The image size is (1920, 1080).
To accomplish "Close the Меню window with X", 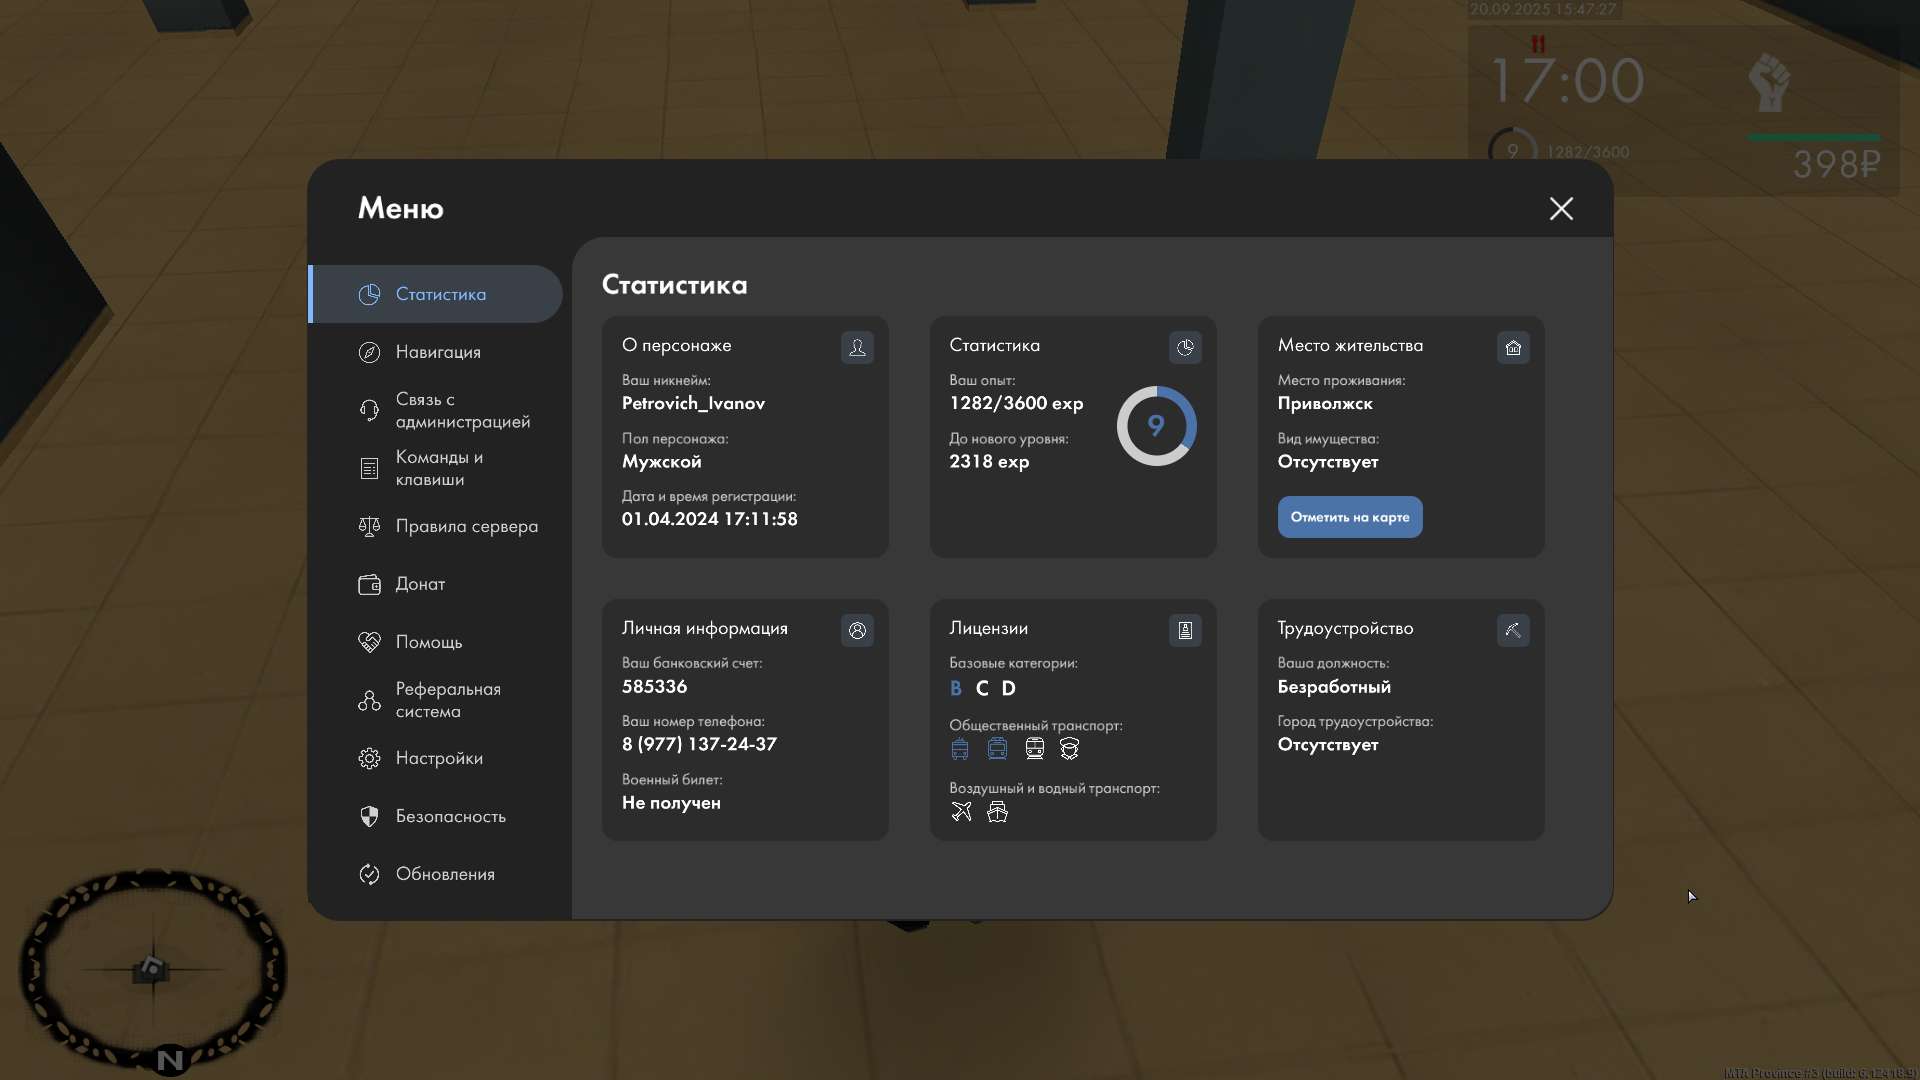I will [1561, 208].
